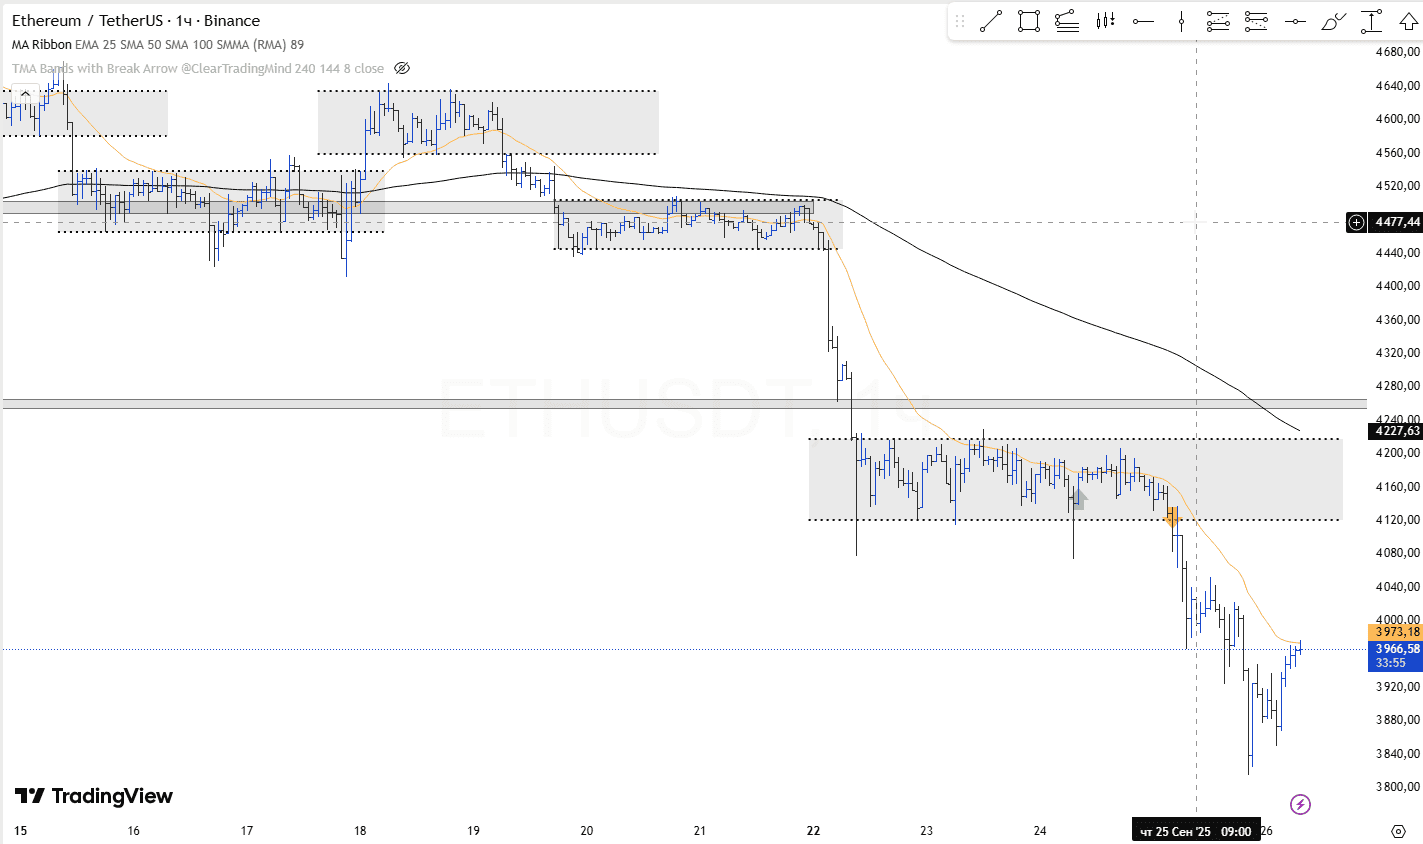Click the purple lightning bolt icon
The width and height of the screenshot is (1423, 844).
click(x=1300, y=804)
